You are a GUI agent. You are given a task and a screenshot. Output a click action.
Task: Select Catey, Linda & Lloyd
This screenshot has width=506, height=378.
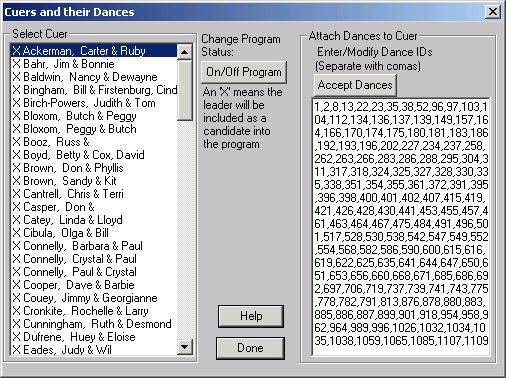coord(94,220)
